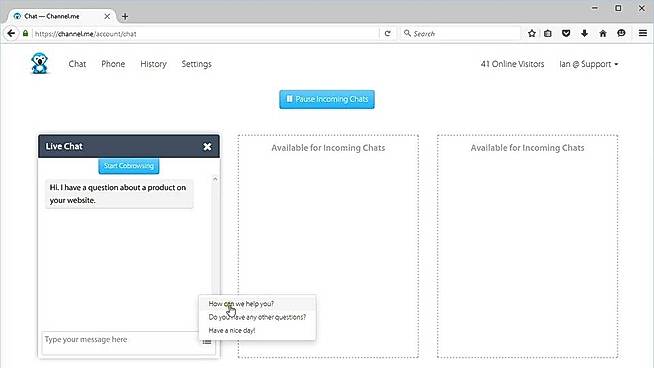Close the Chat — Channel.me tab
Image resolution: width=654 pixels, height=368 pixels.
pos(107,16)
